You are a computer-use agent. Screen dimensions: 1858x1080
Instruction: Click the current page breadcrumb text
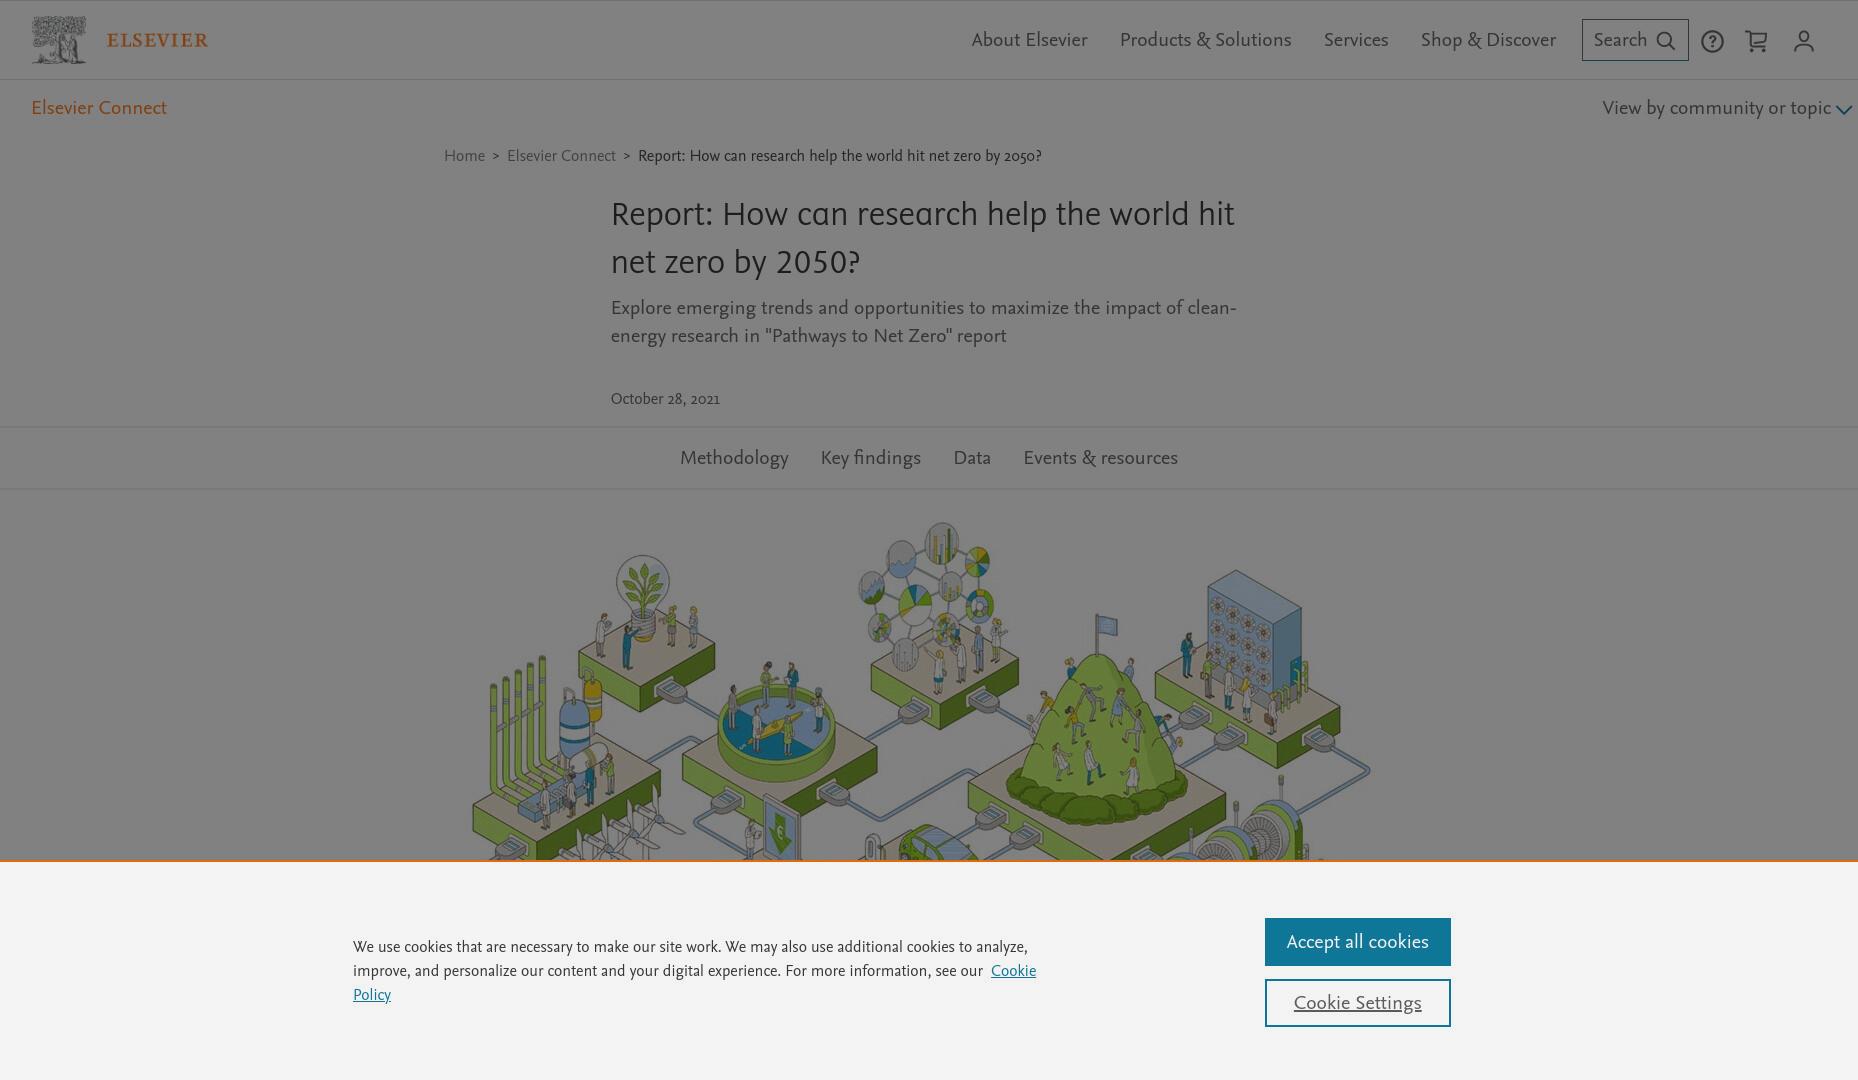click(839, 156)
